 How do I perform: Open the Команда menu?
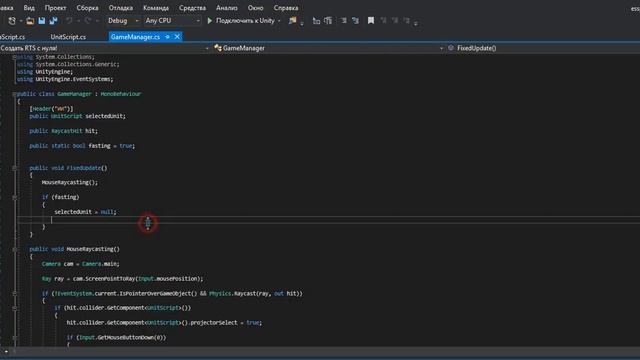(156, 8)
